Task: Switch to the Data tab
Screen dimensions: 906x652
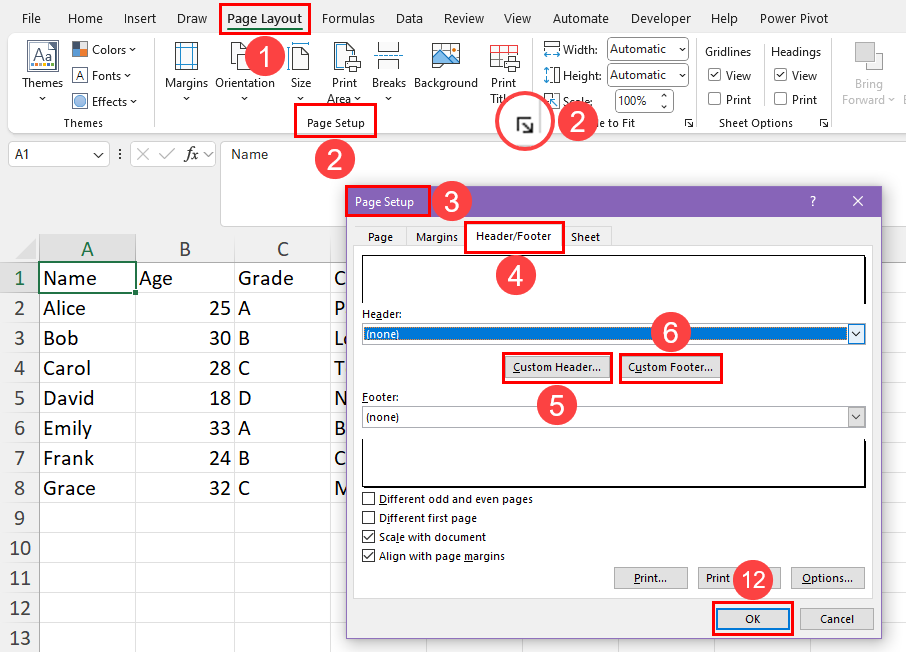Action: 409,18
